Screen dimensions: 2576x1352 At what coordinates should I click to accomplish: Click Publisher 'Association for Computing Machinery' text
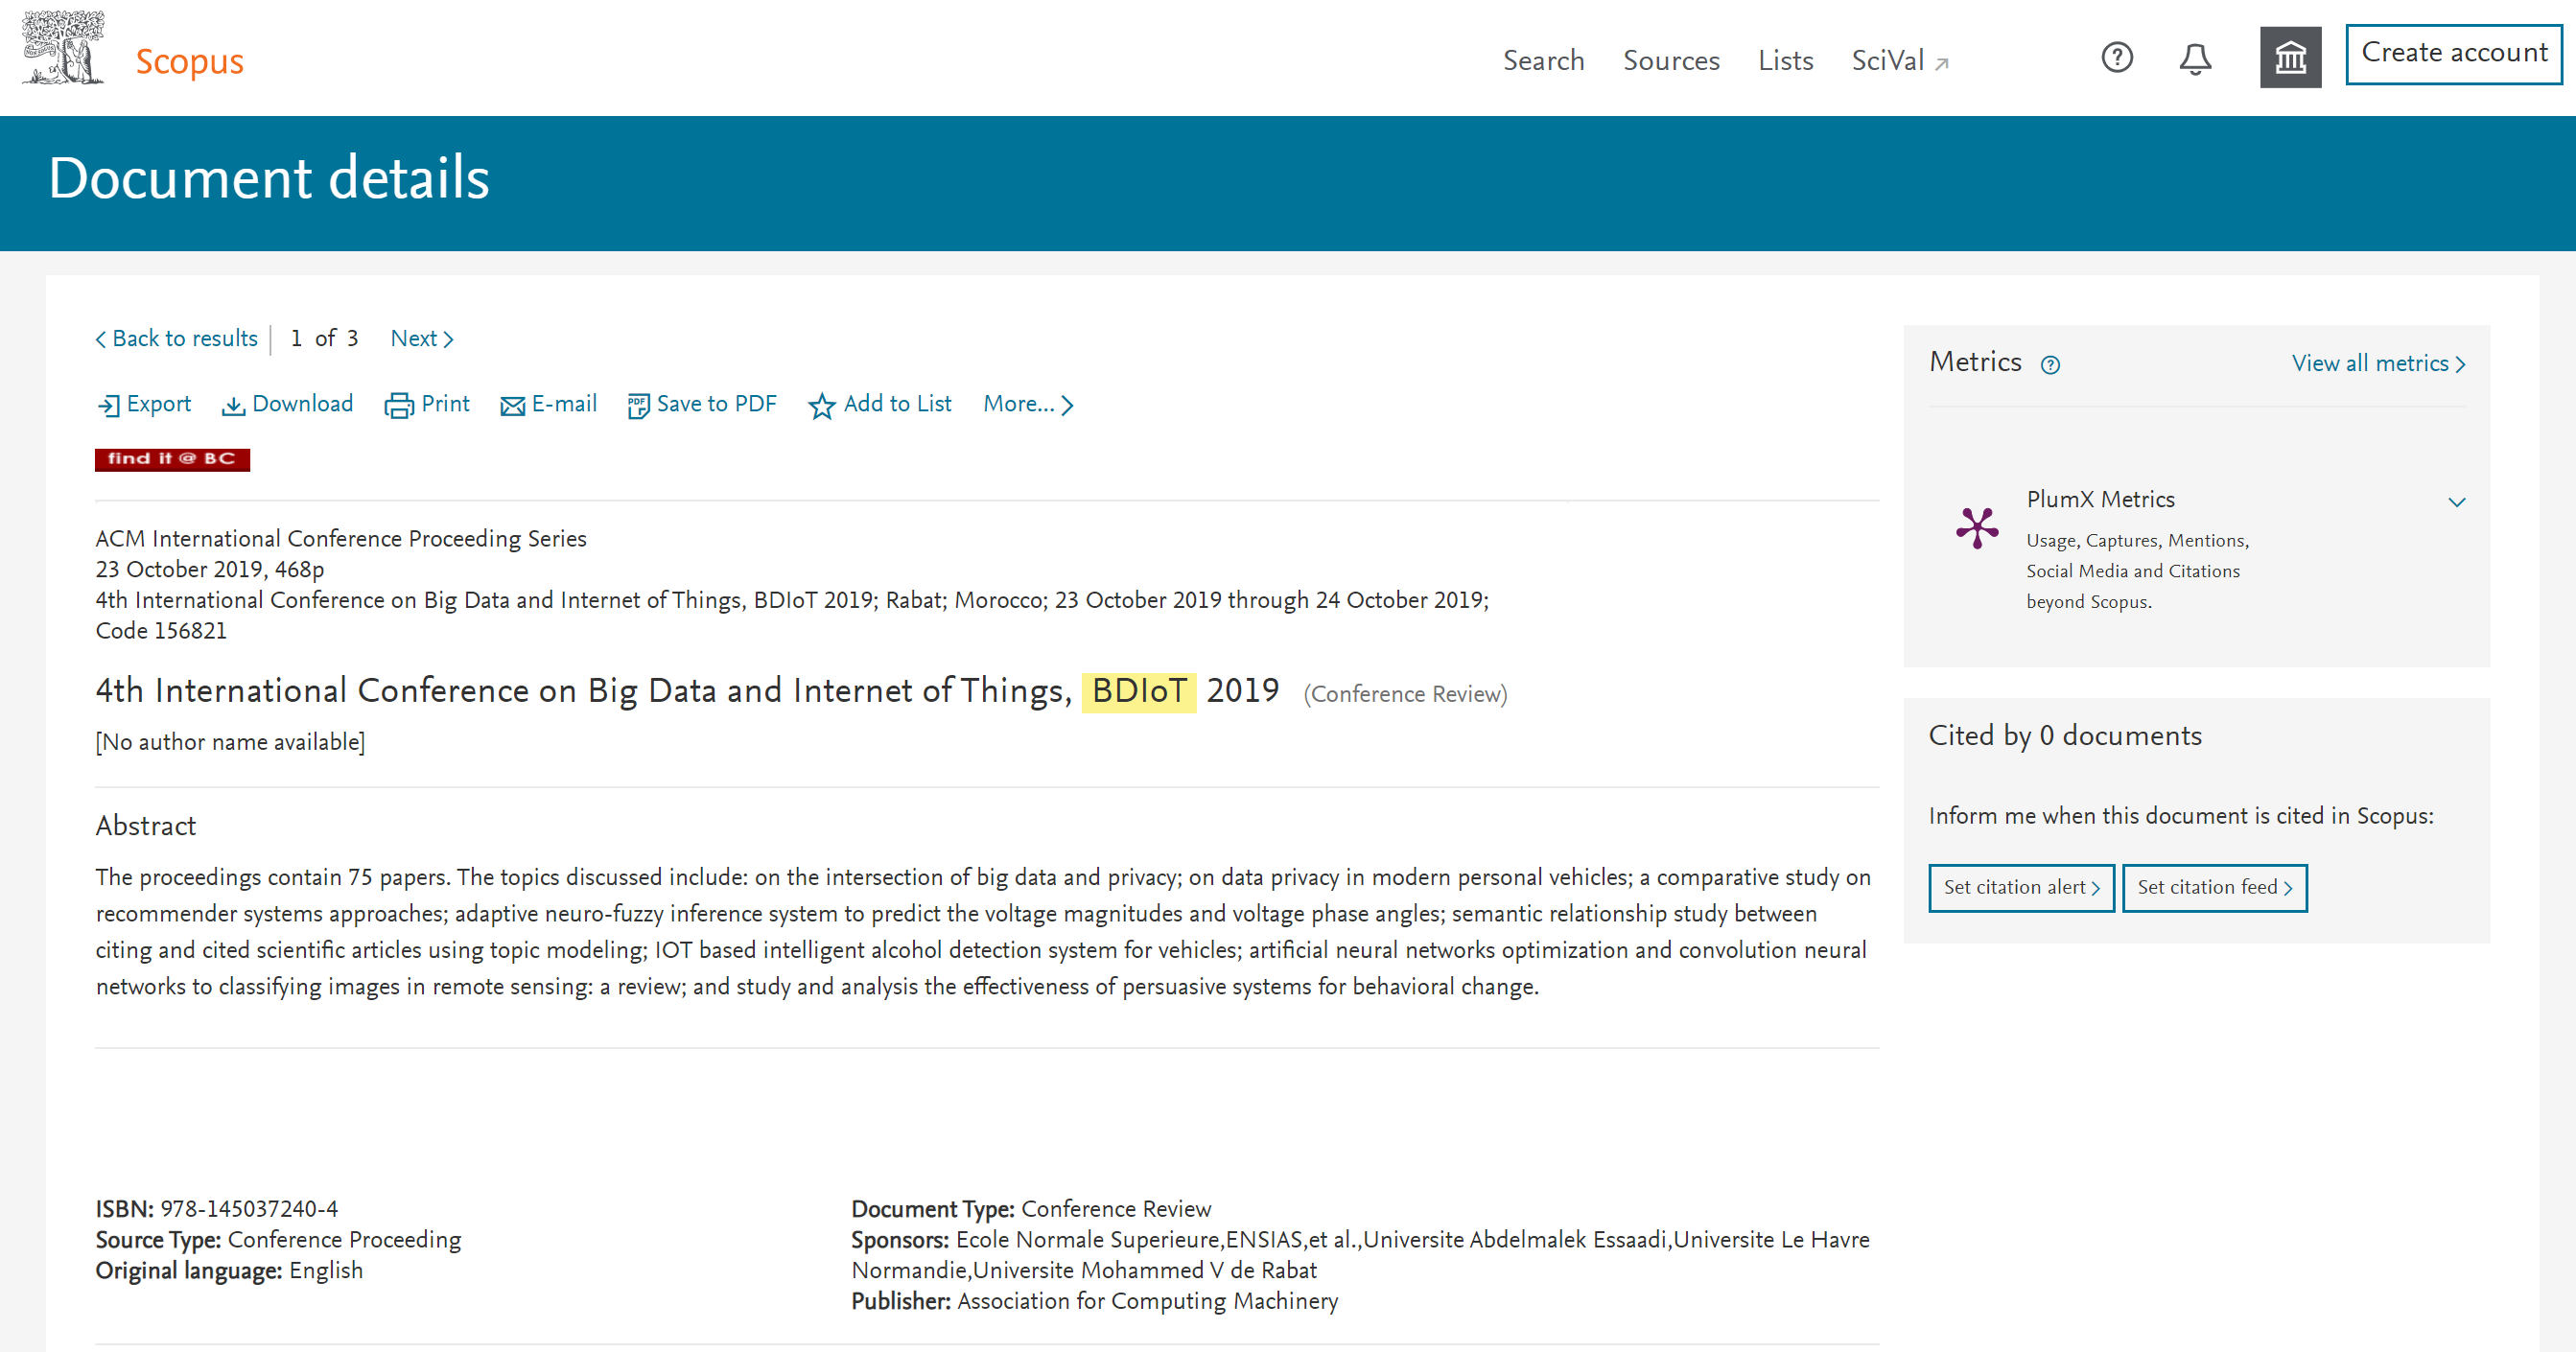pos(1147,1301)
